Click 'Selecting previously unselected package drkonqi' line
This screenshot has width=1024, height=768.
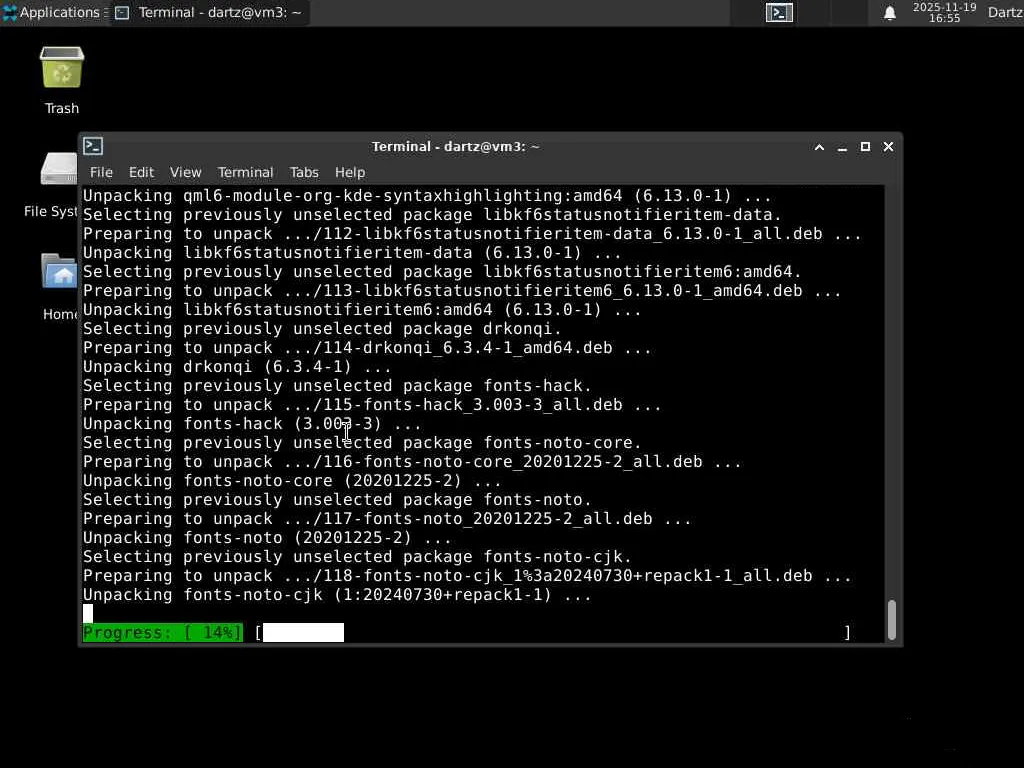[322, 328]
